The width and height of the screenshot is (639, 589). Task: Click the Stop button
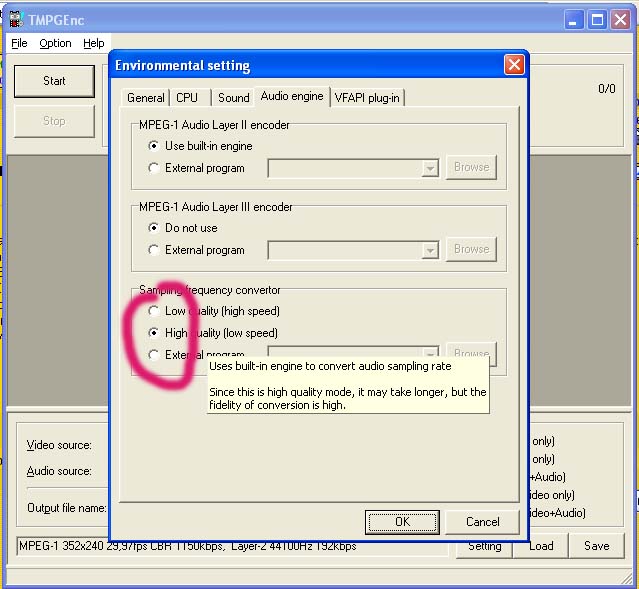click(x=54, y=121)
